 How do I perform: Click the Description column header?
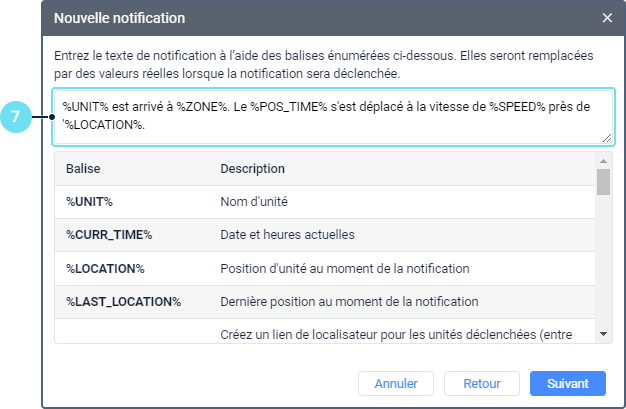pyautogui.click(x=253, y=168)
